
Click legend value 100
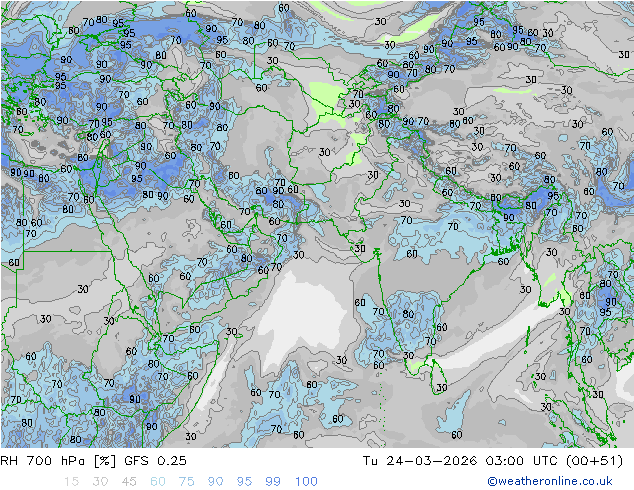[x=306, y=481]
